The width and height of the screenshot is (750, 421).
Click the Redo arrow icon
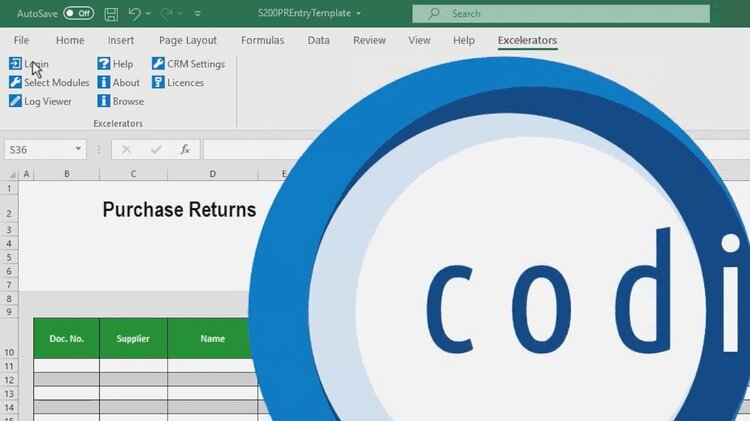(166, 13)
